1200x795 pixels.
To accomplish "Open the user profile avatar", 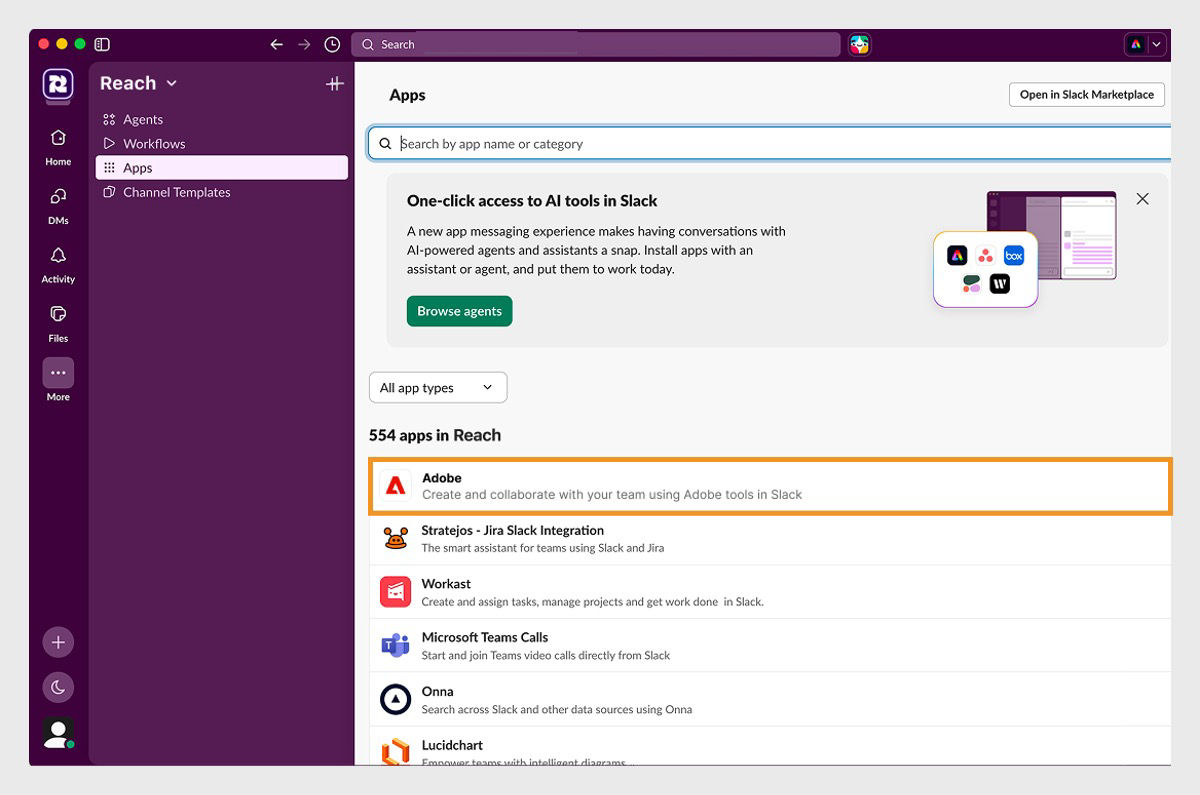I will 58,733.
